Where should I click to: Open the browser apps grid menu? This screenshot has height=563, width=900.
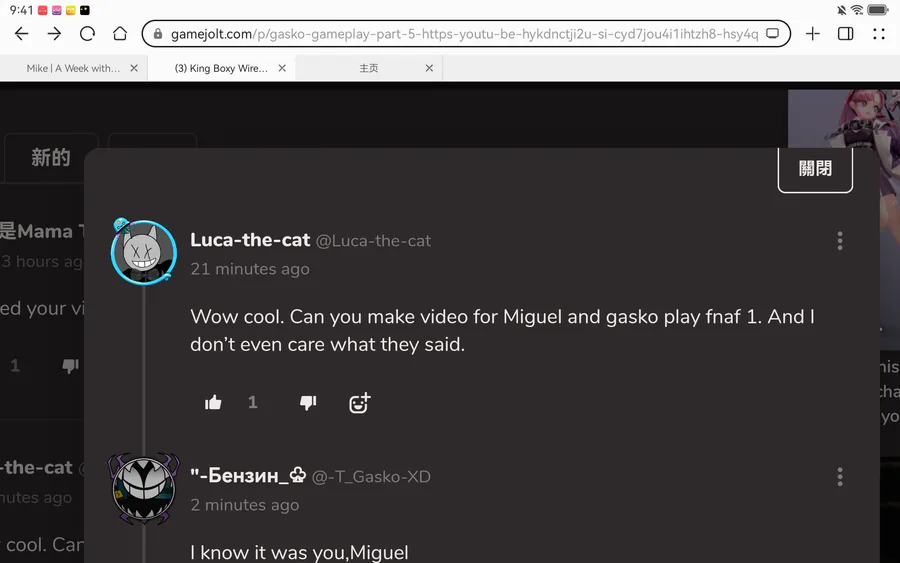click(x=878, y=34)
